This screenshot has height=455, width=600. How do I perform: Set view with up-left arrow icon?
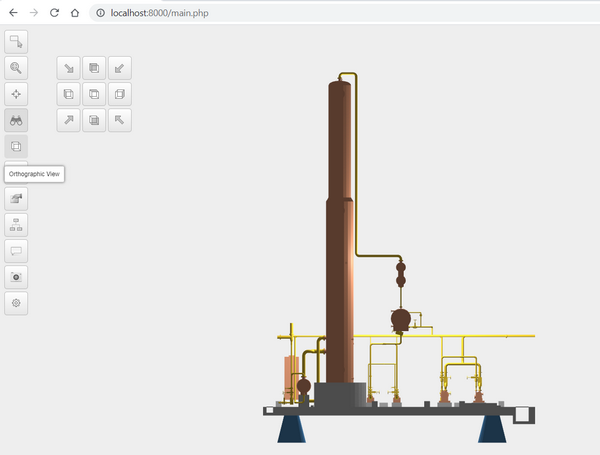click(120, 120)
